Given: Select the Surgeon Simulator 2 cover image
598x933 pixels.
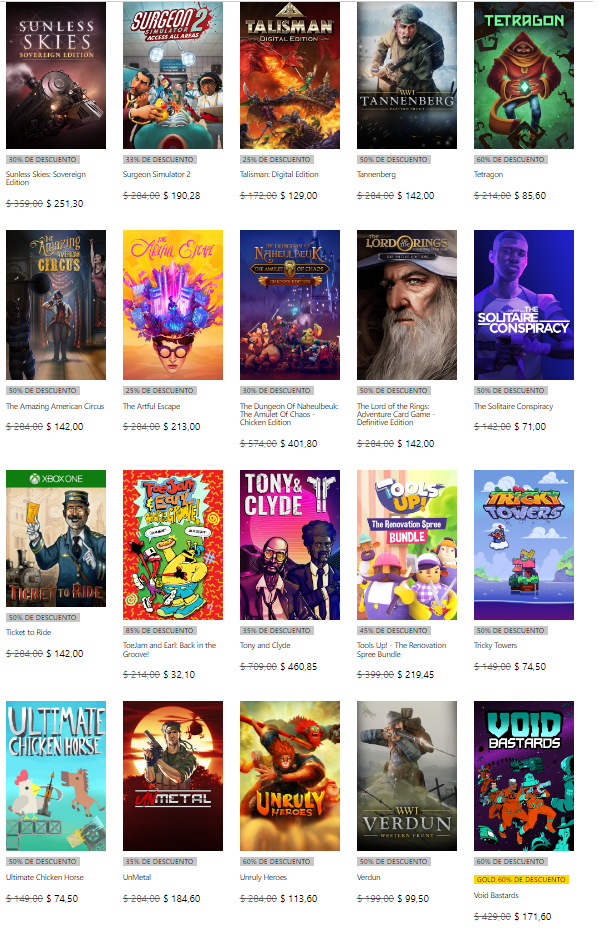Looking at the screenshot, I should click(x=173, y=76).
